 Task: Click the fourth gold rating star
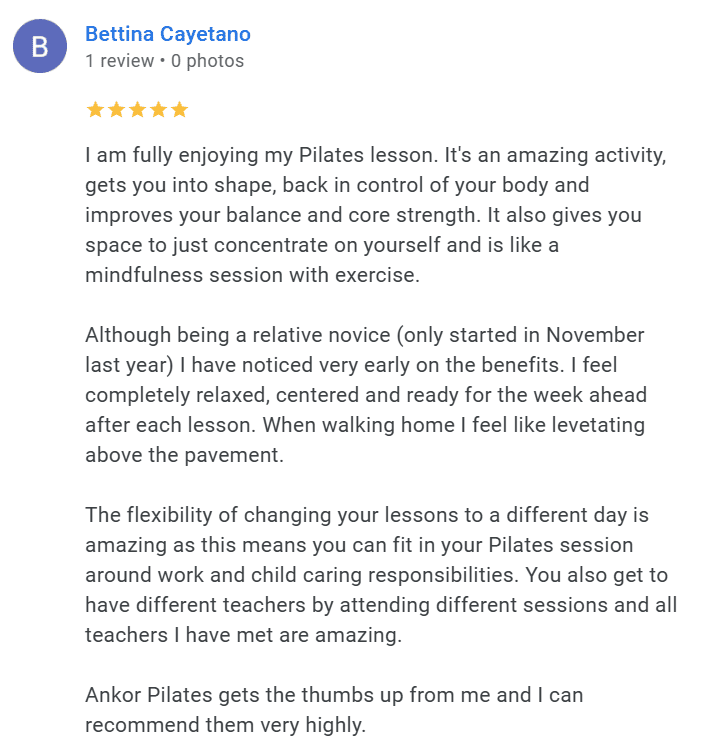[158, 110]
